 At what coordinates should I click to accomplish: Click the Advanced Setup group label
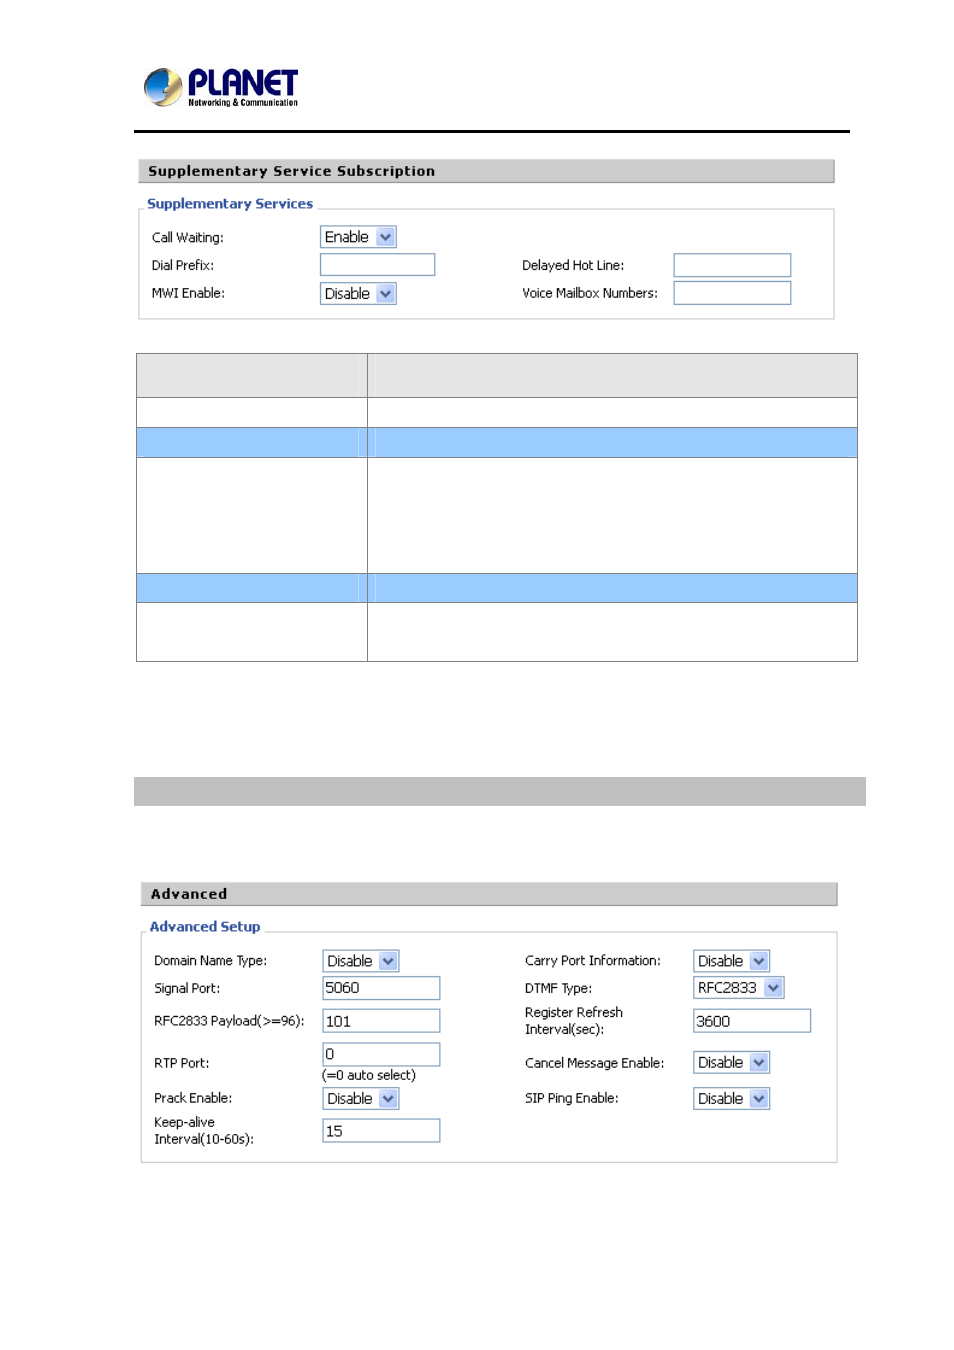[205, 927]
